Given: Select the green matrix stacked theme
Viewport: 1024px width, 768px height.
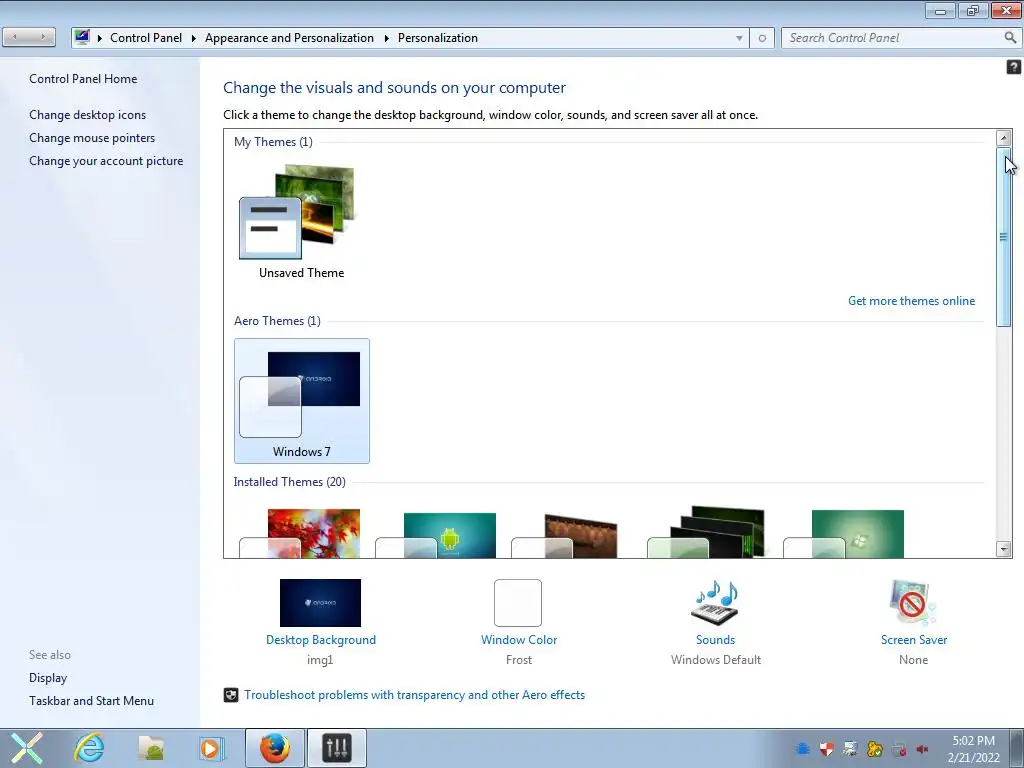Looking at the screenshot, I should point(705,532).
